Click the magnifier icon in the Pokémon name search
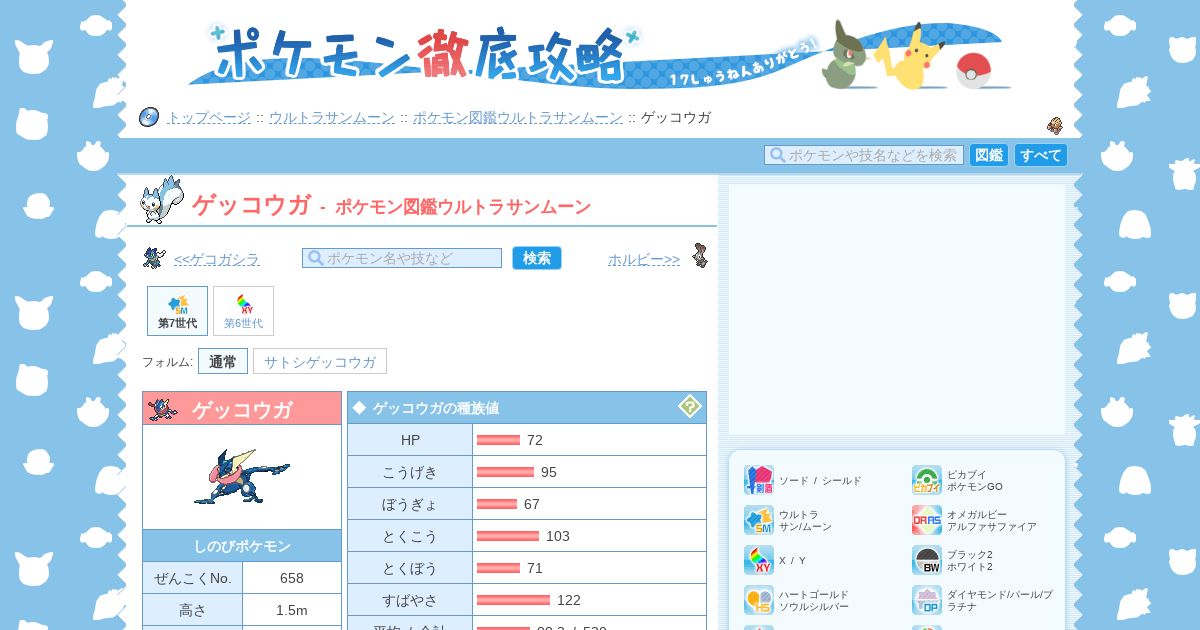The width and height of the screenshot is (1200, 630). tap(315, 258)
